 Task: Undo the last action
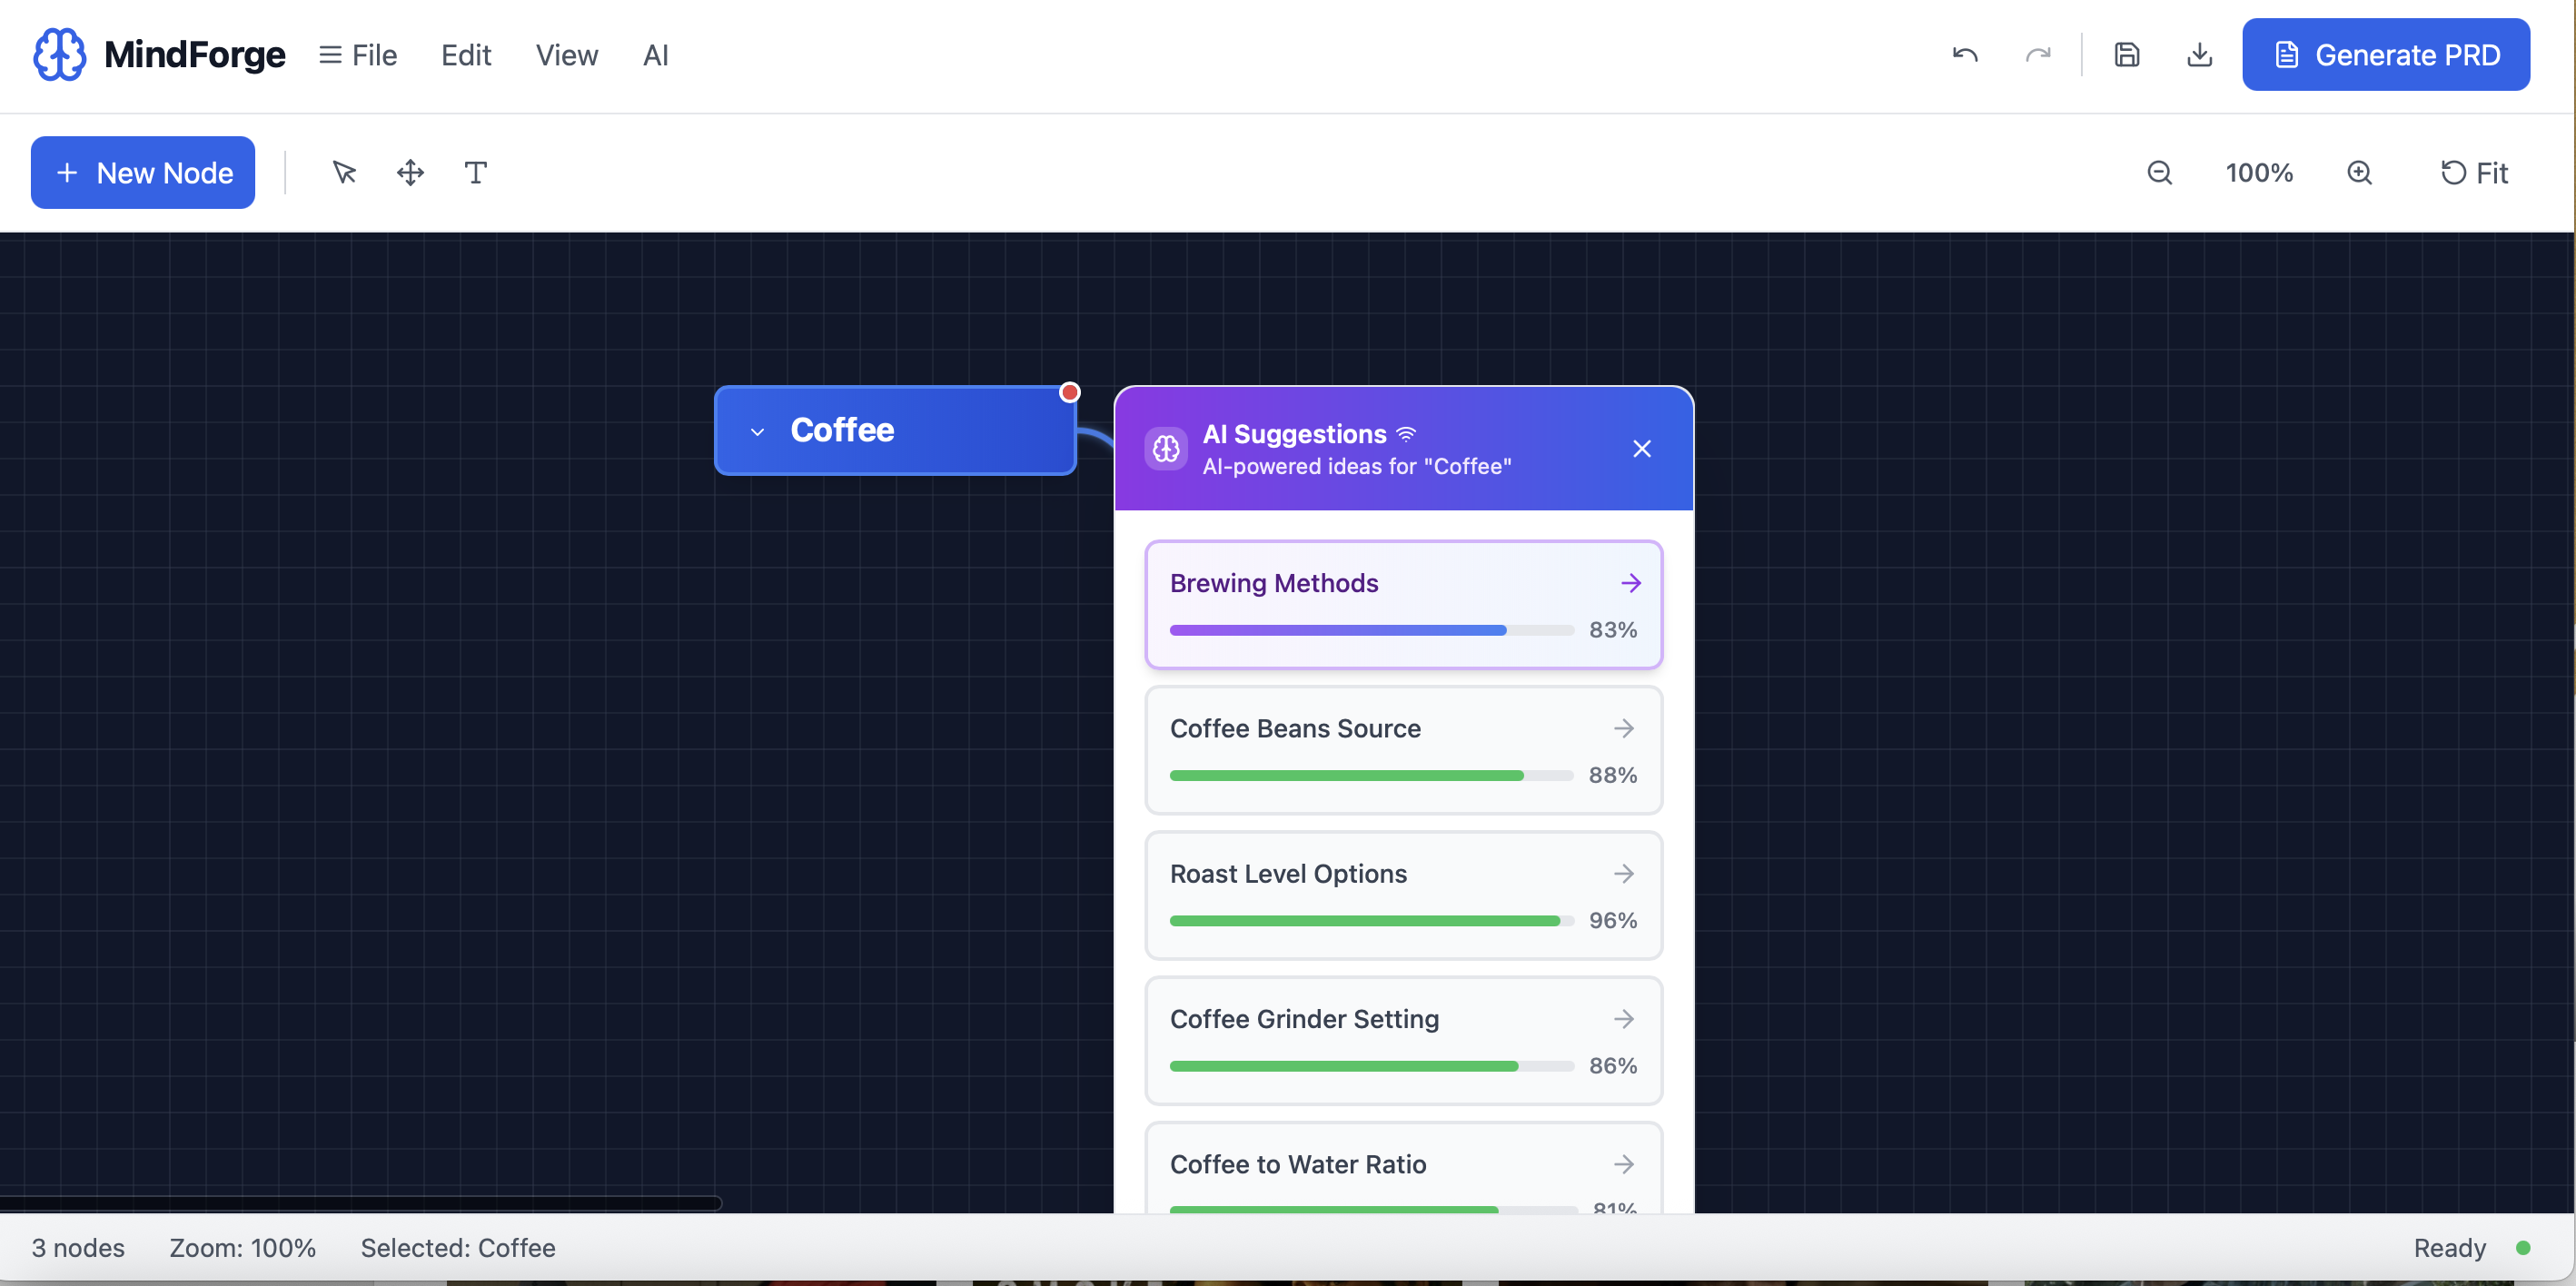pos(1964,55)
